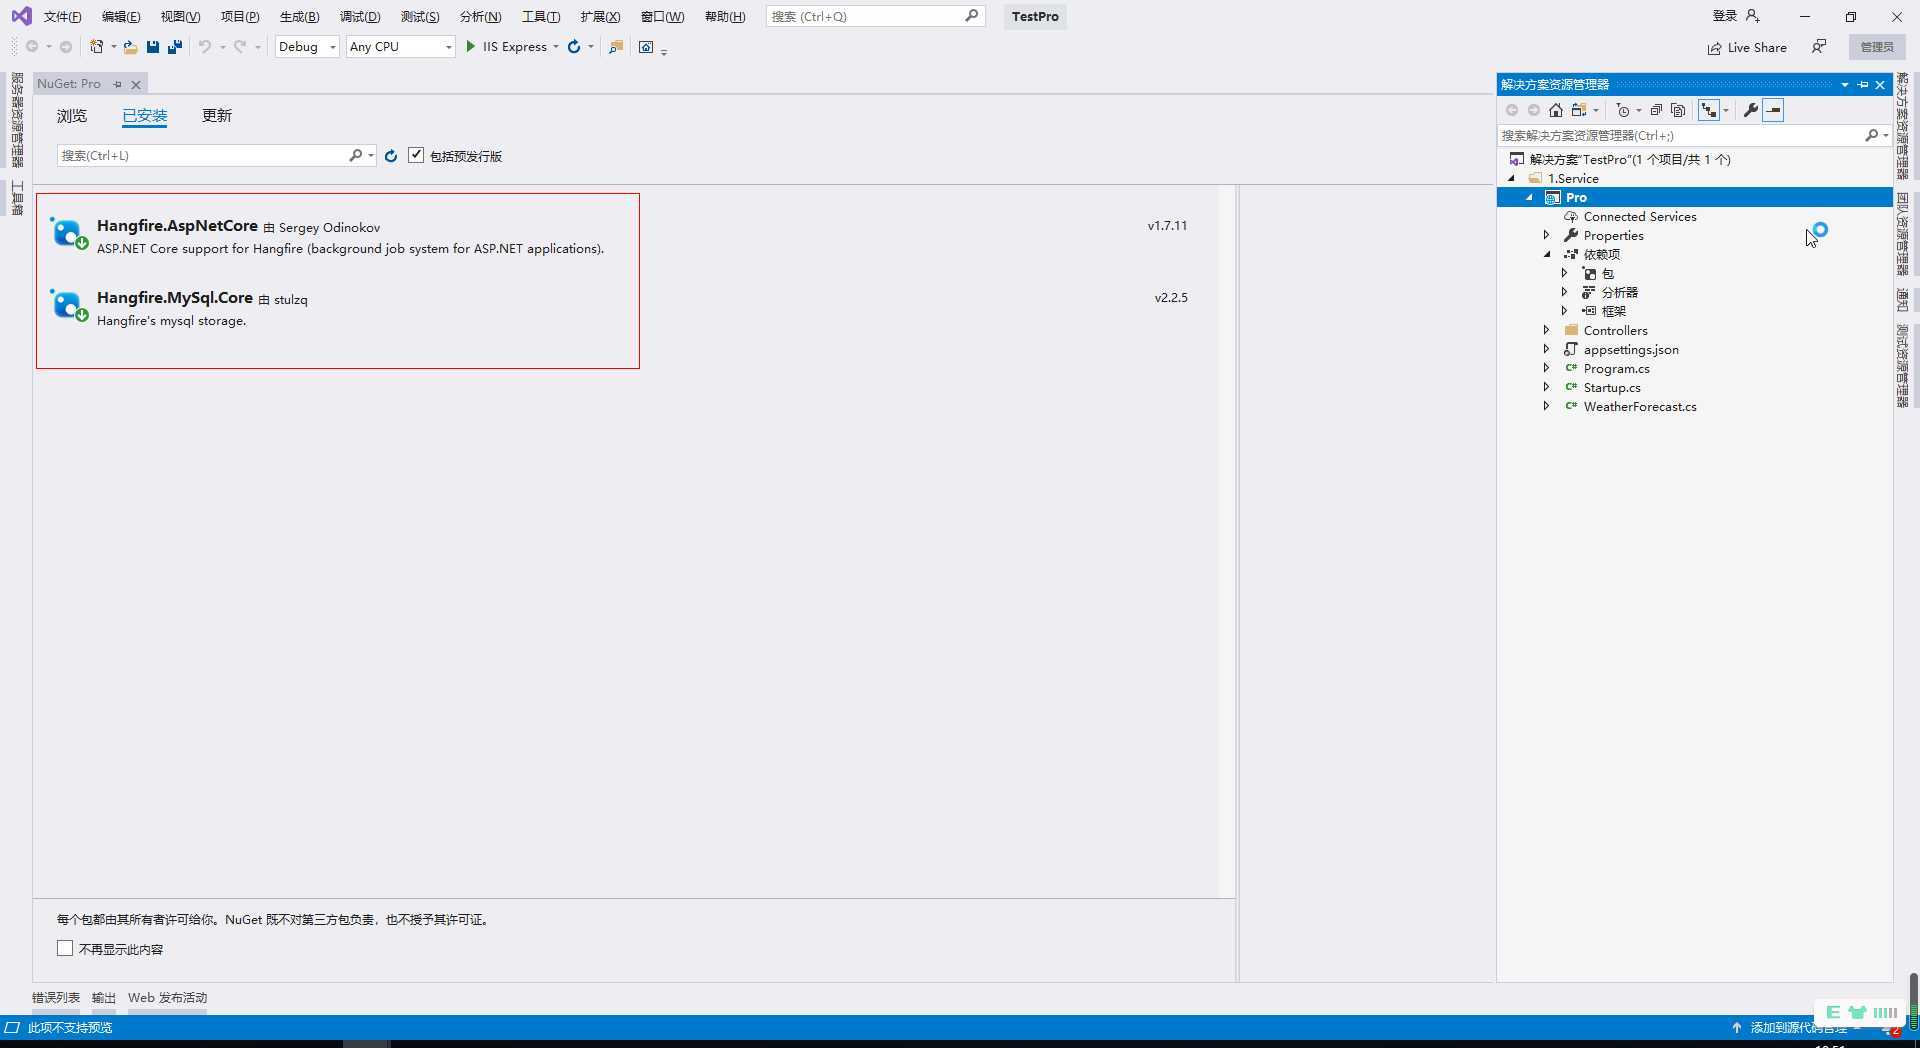Open the 工具箱 side tab
The image size is (1920, 1048).
[17, 198]
